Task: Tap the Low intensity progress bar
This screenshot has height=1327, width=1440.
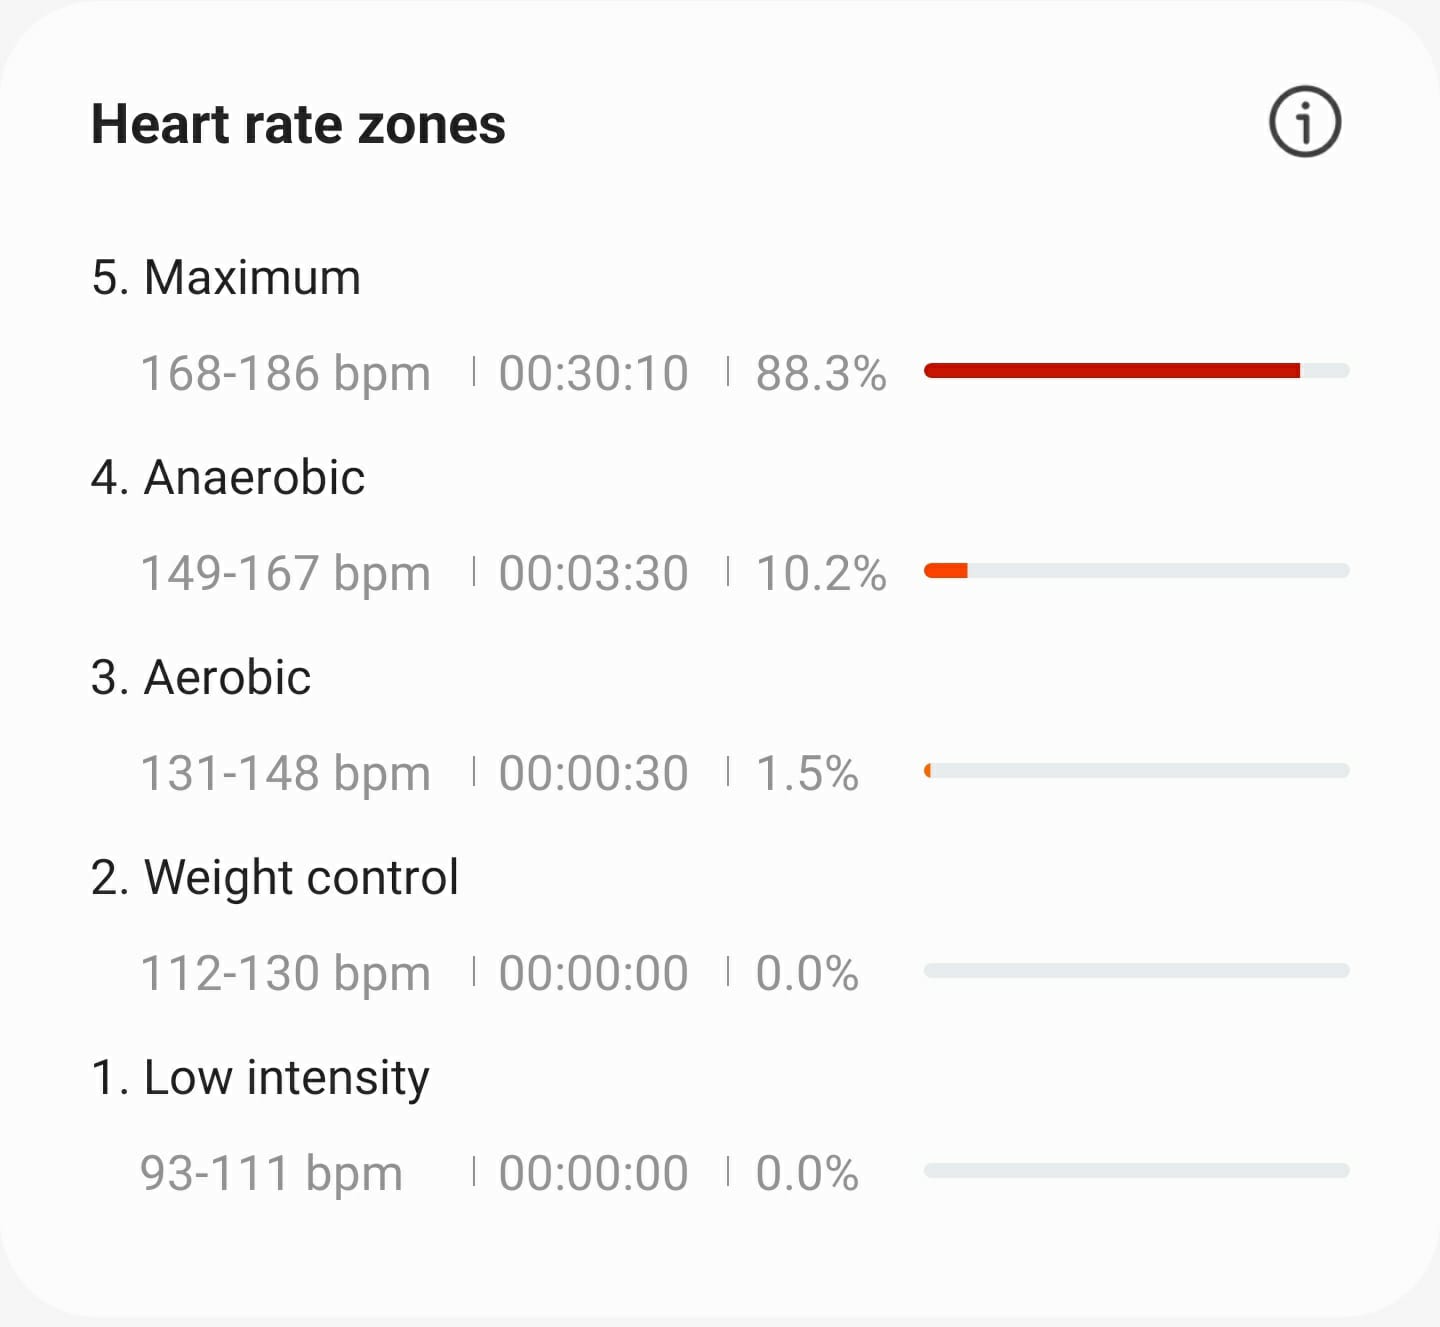Action: (1136, 1168)
